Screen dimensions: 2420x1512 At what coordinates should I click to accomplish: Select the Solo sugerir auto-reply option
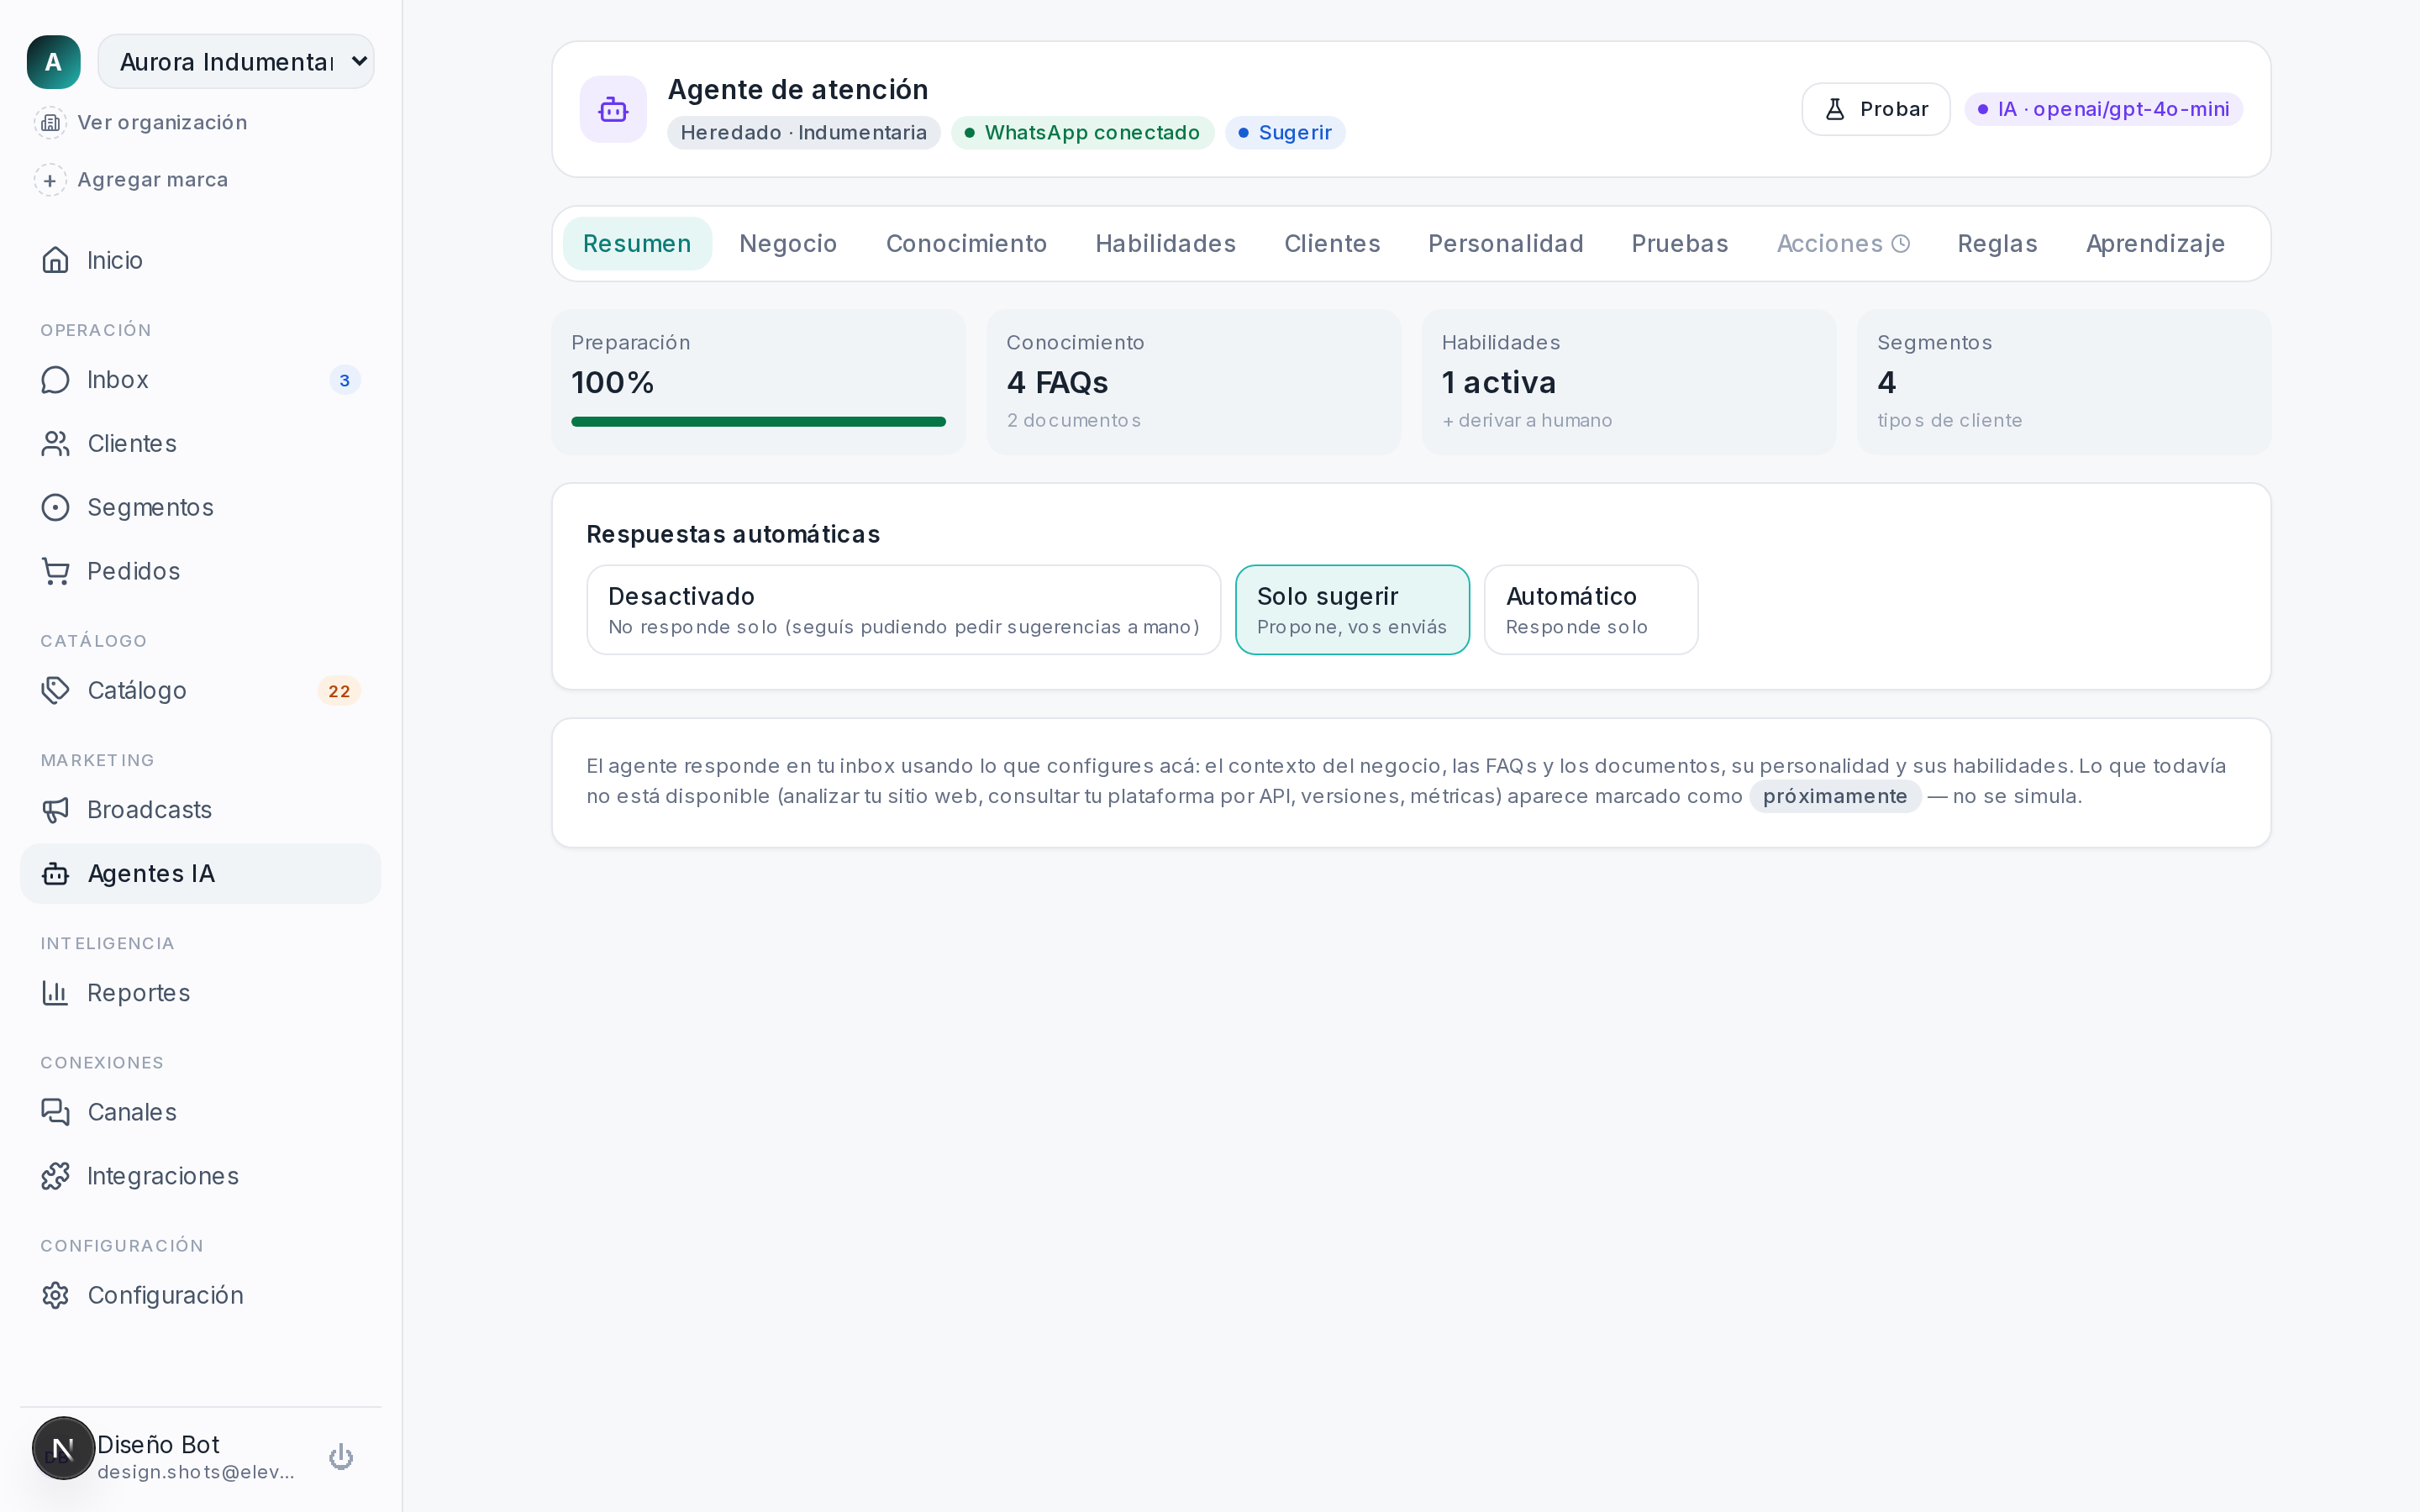coord(1352,610)
